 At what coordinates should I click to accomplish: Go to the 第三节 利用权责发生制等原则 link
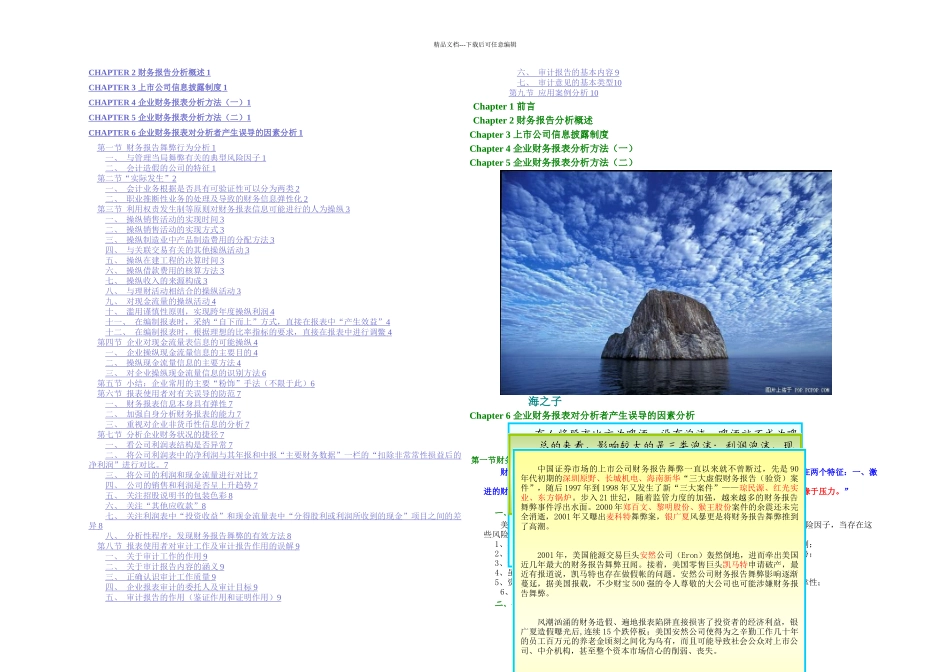click(224, 209)
